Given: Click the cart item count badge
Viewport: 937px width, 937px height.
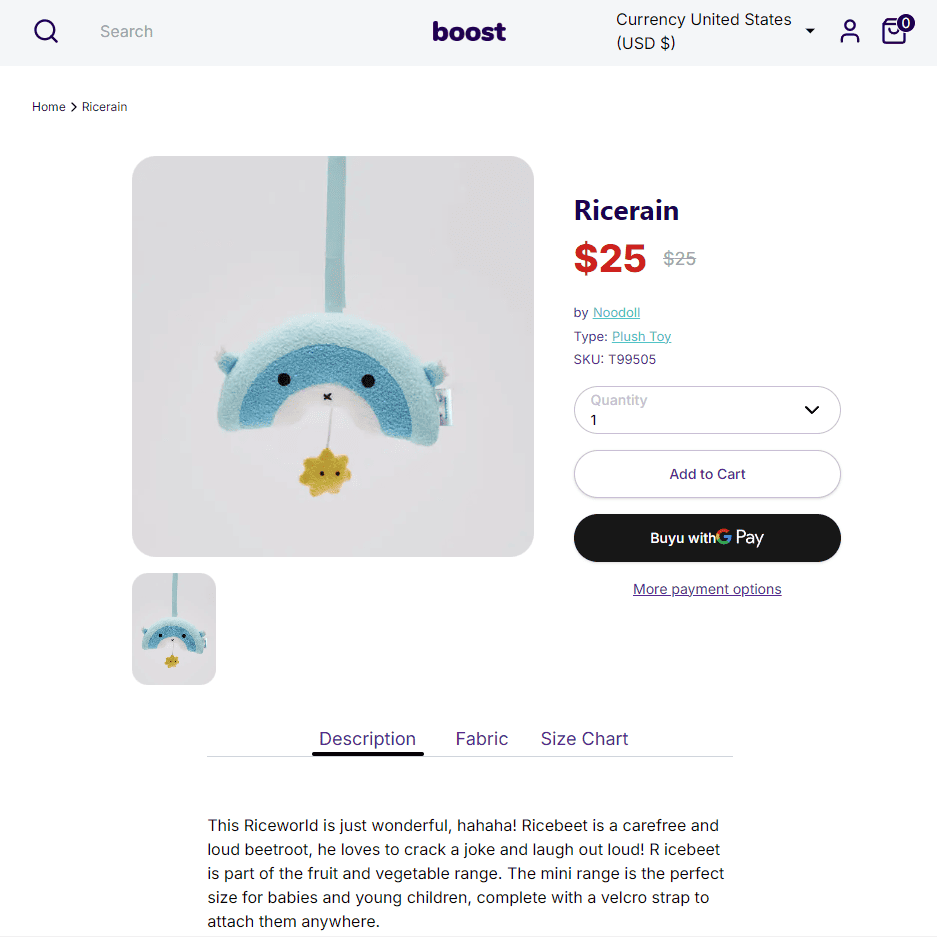Looking at the screenshot, I should tap(905, 23).
